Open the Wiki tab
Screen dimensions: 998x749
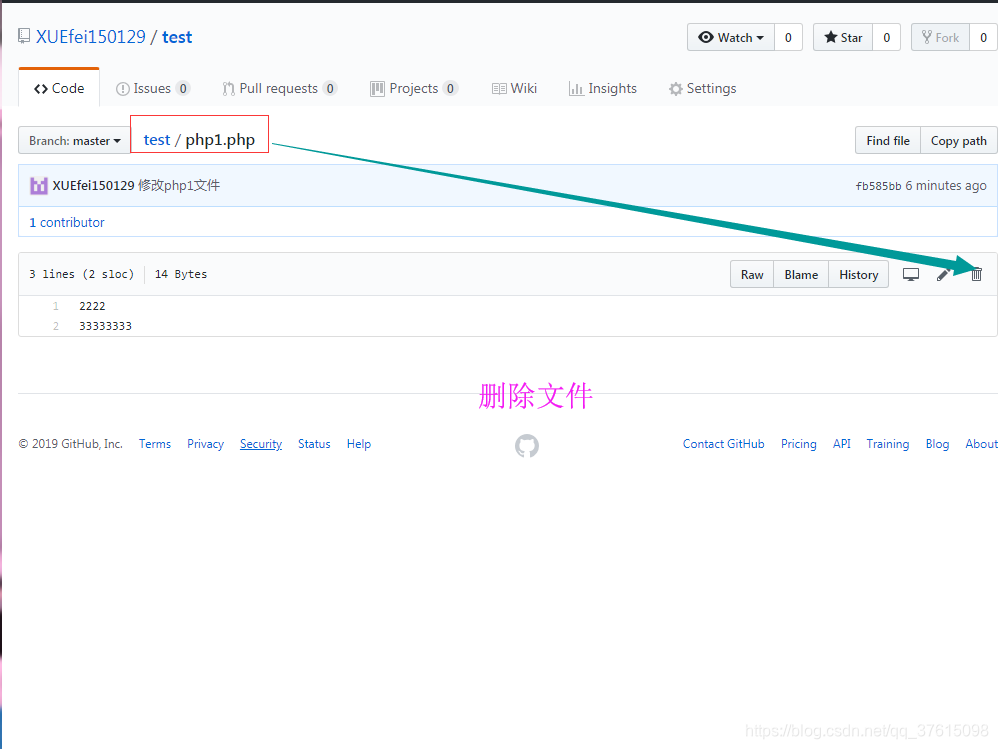coord(514,88)
